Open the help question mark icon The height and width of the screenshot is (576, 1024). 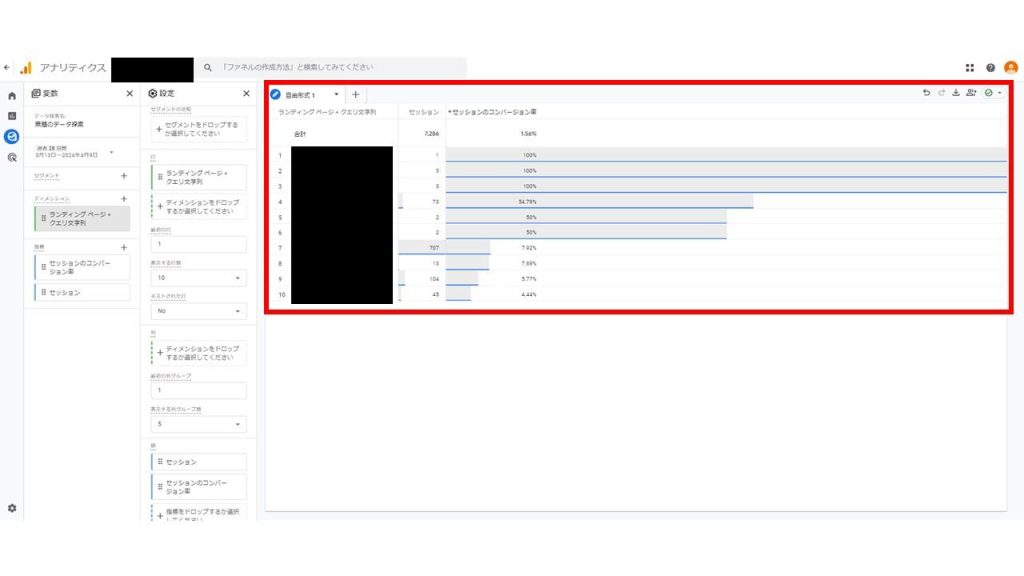(991, 68)
